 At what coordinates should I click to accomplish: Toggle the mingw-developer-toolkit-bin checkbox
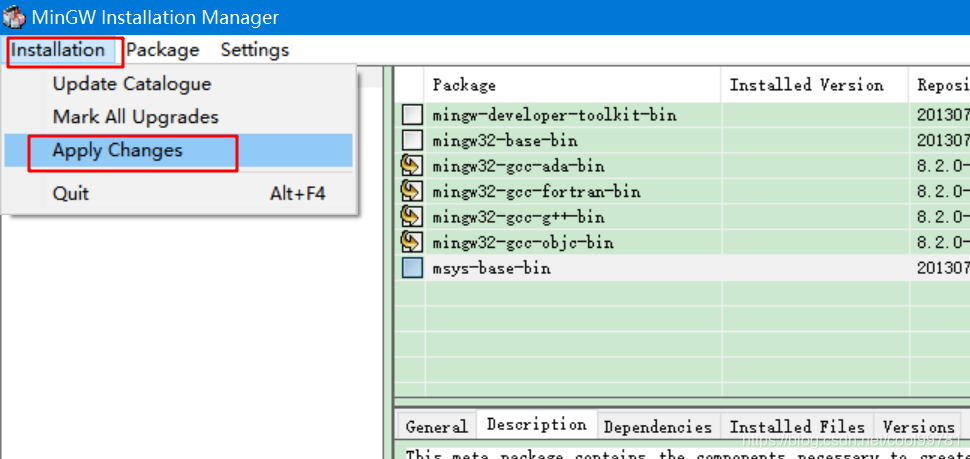pos(412,115)
